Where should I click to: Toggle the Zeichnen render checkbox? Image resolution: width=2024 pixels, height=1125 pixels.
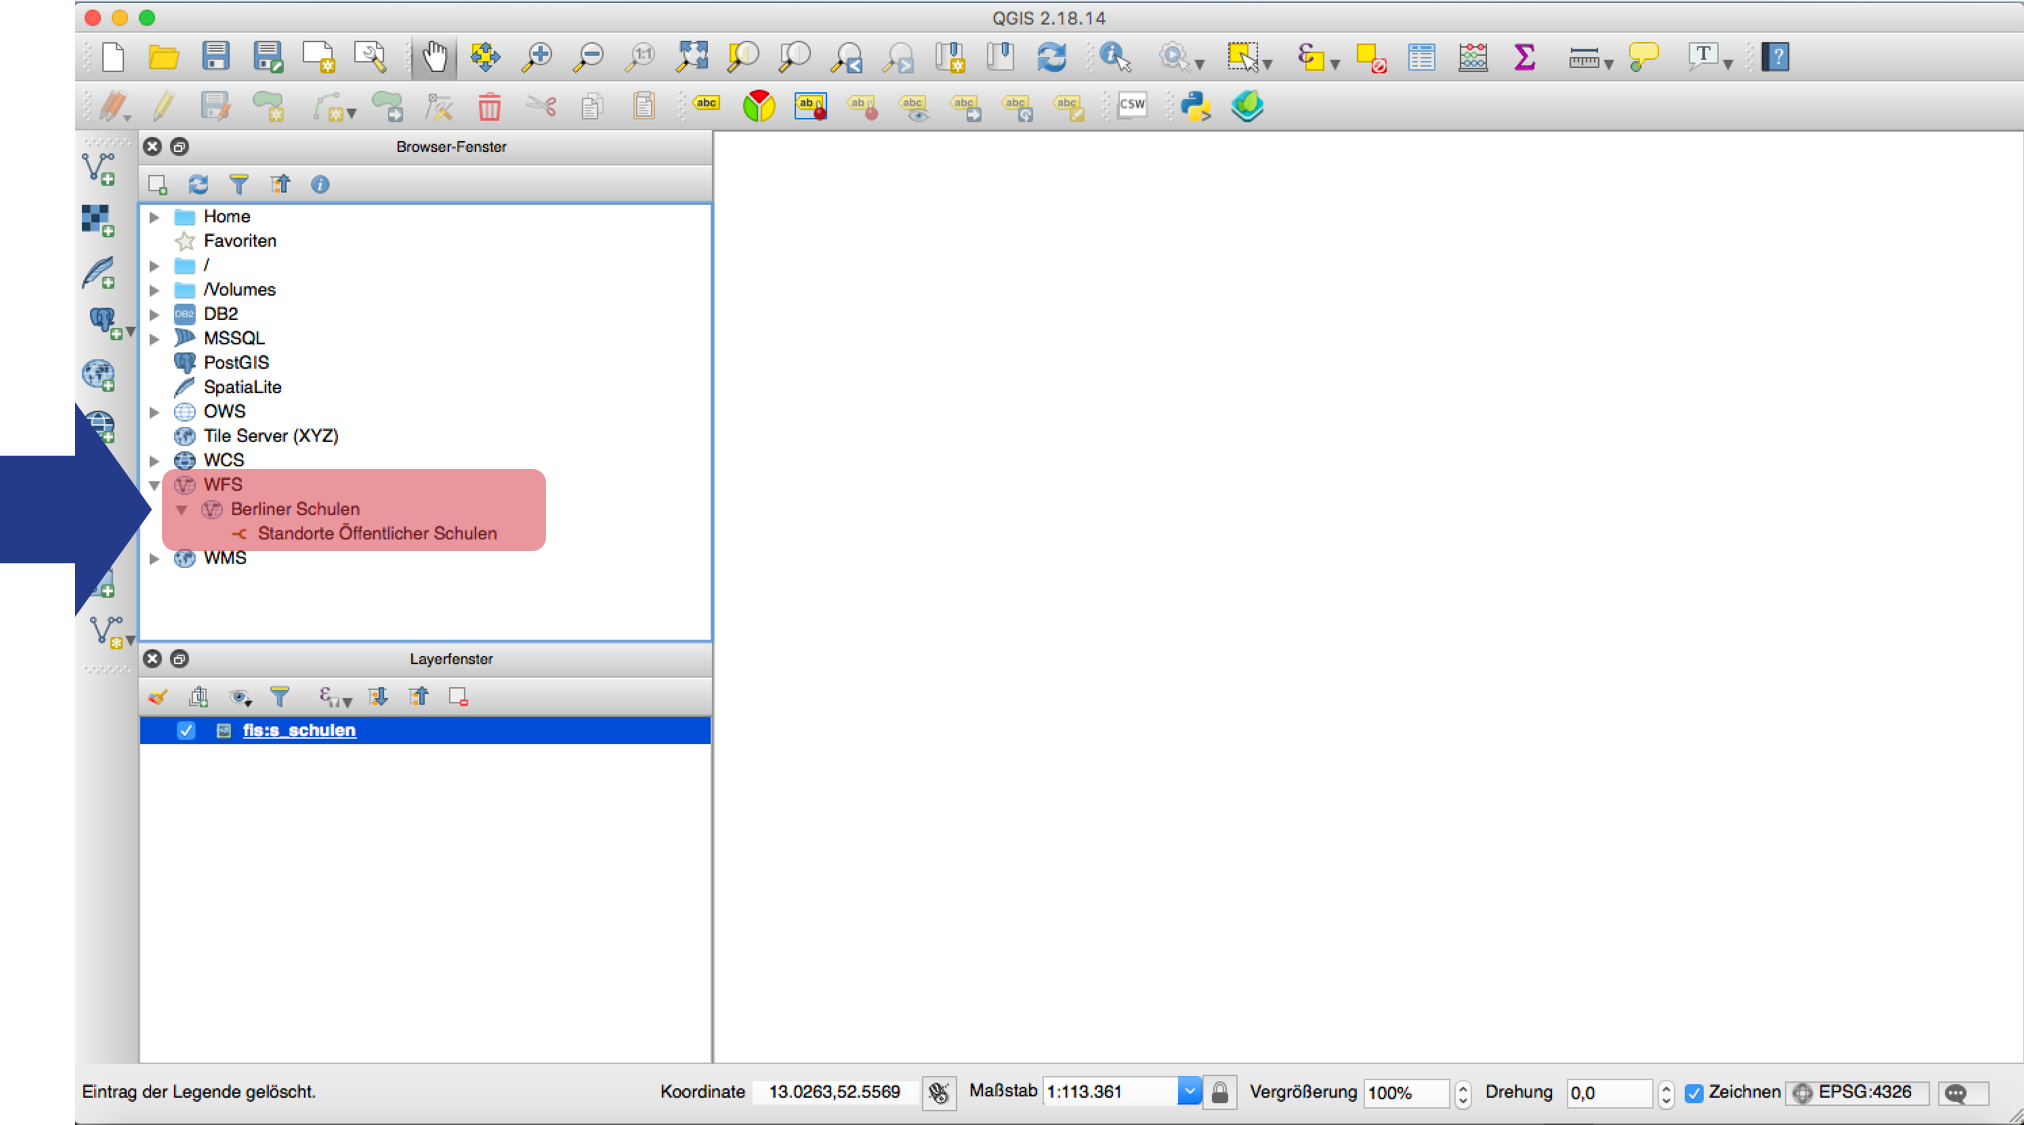pos(1694,1093)
